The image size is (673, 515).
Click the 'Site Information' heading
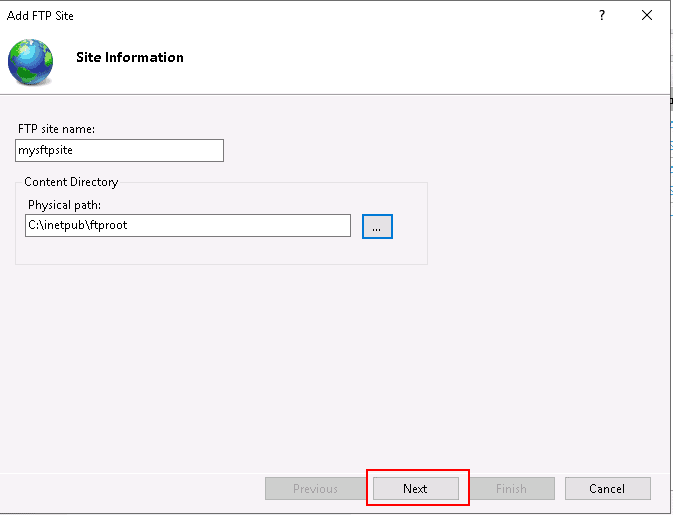(x=130, y=58)
